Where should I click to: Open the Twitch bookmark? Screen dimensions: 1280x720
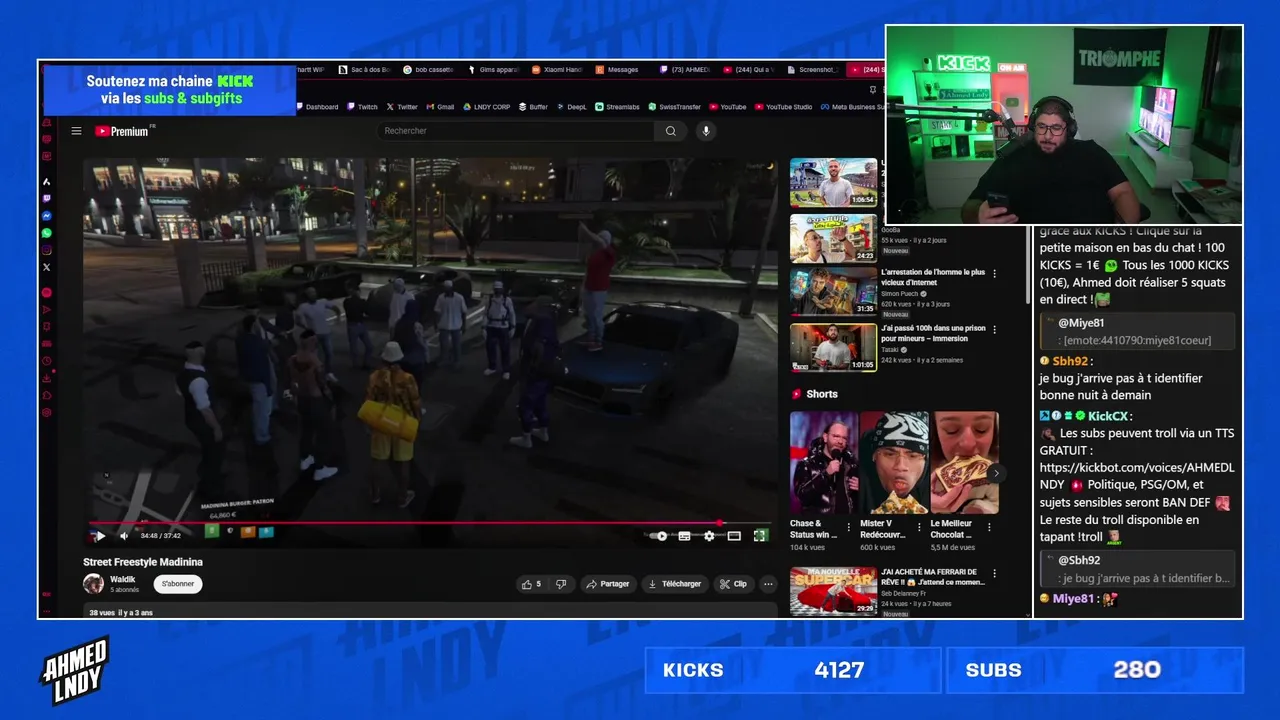coord(363,107)
